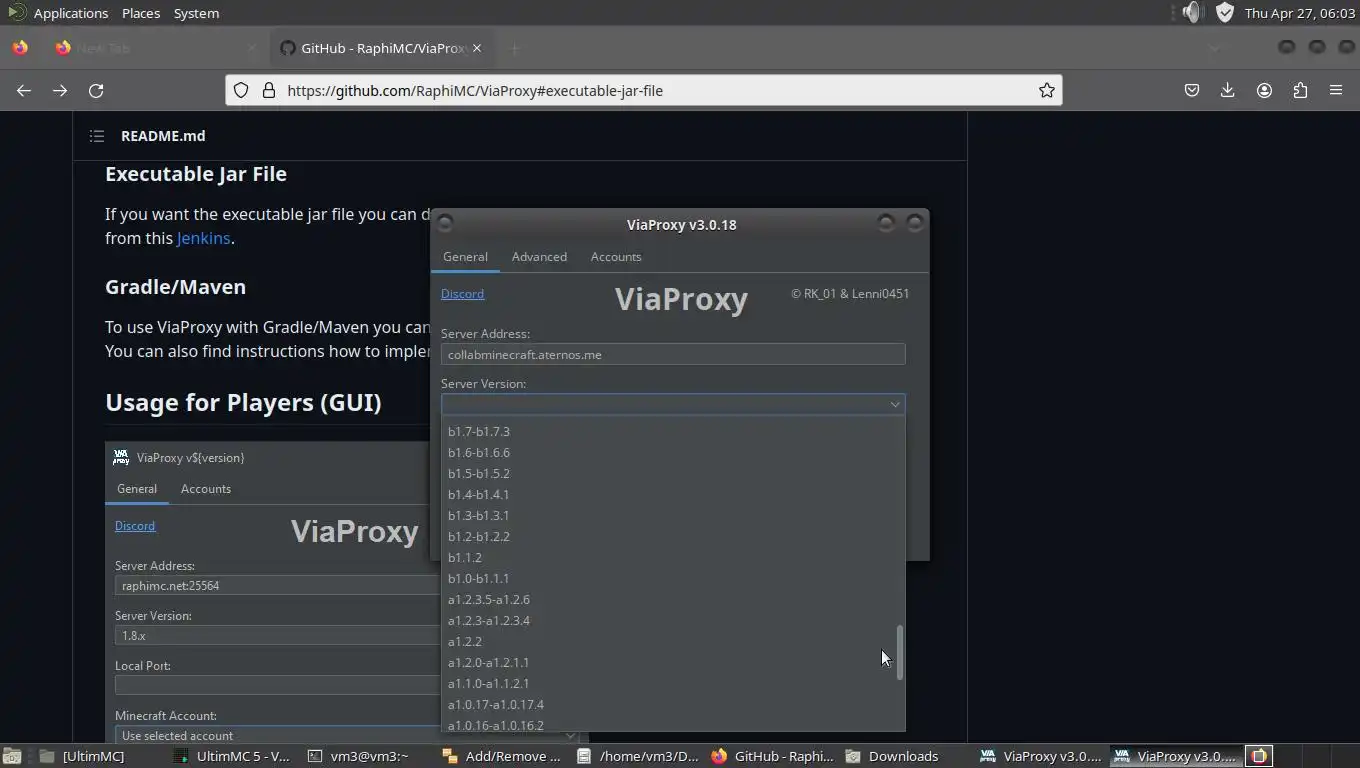Open the GitHub browser tab
The width and height of the screenshot is (1360, 768).
coord(383,48)
